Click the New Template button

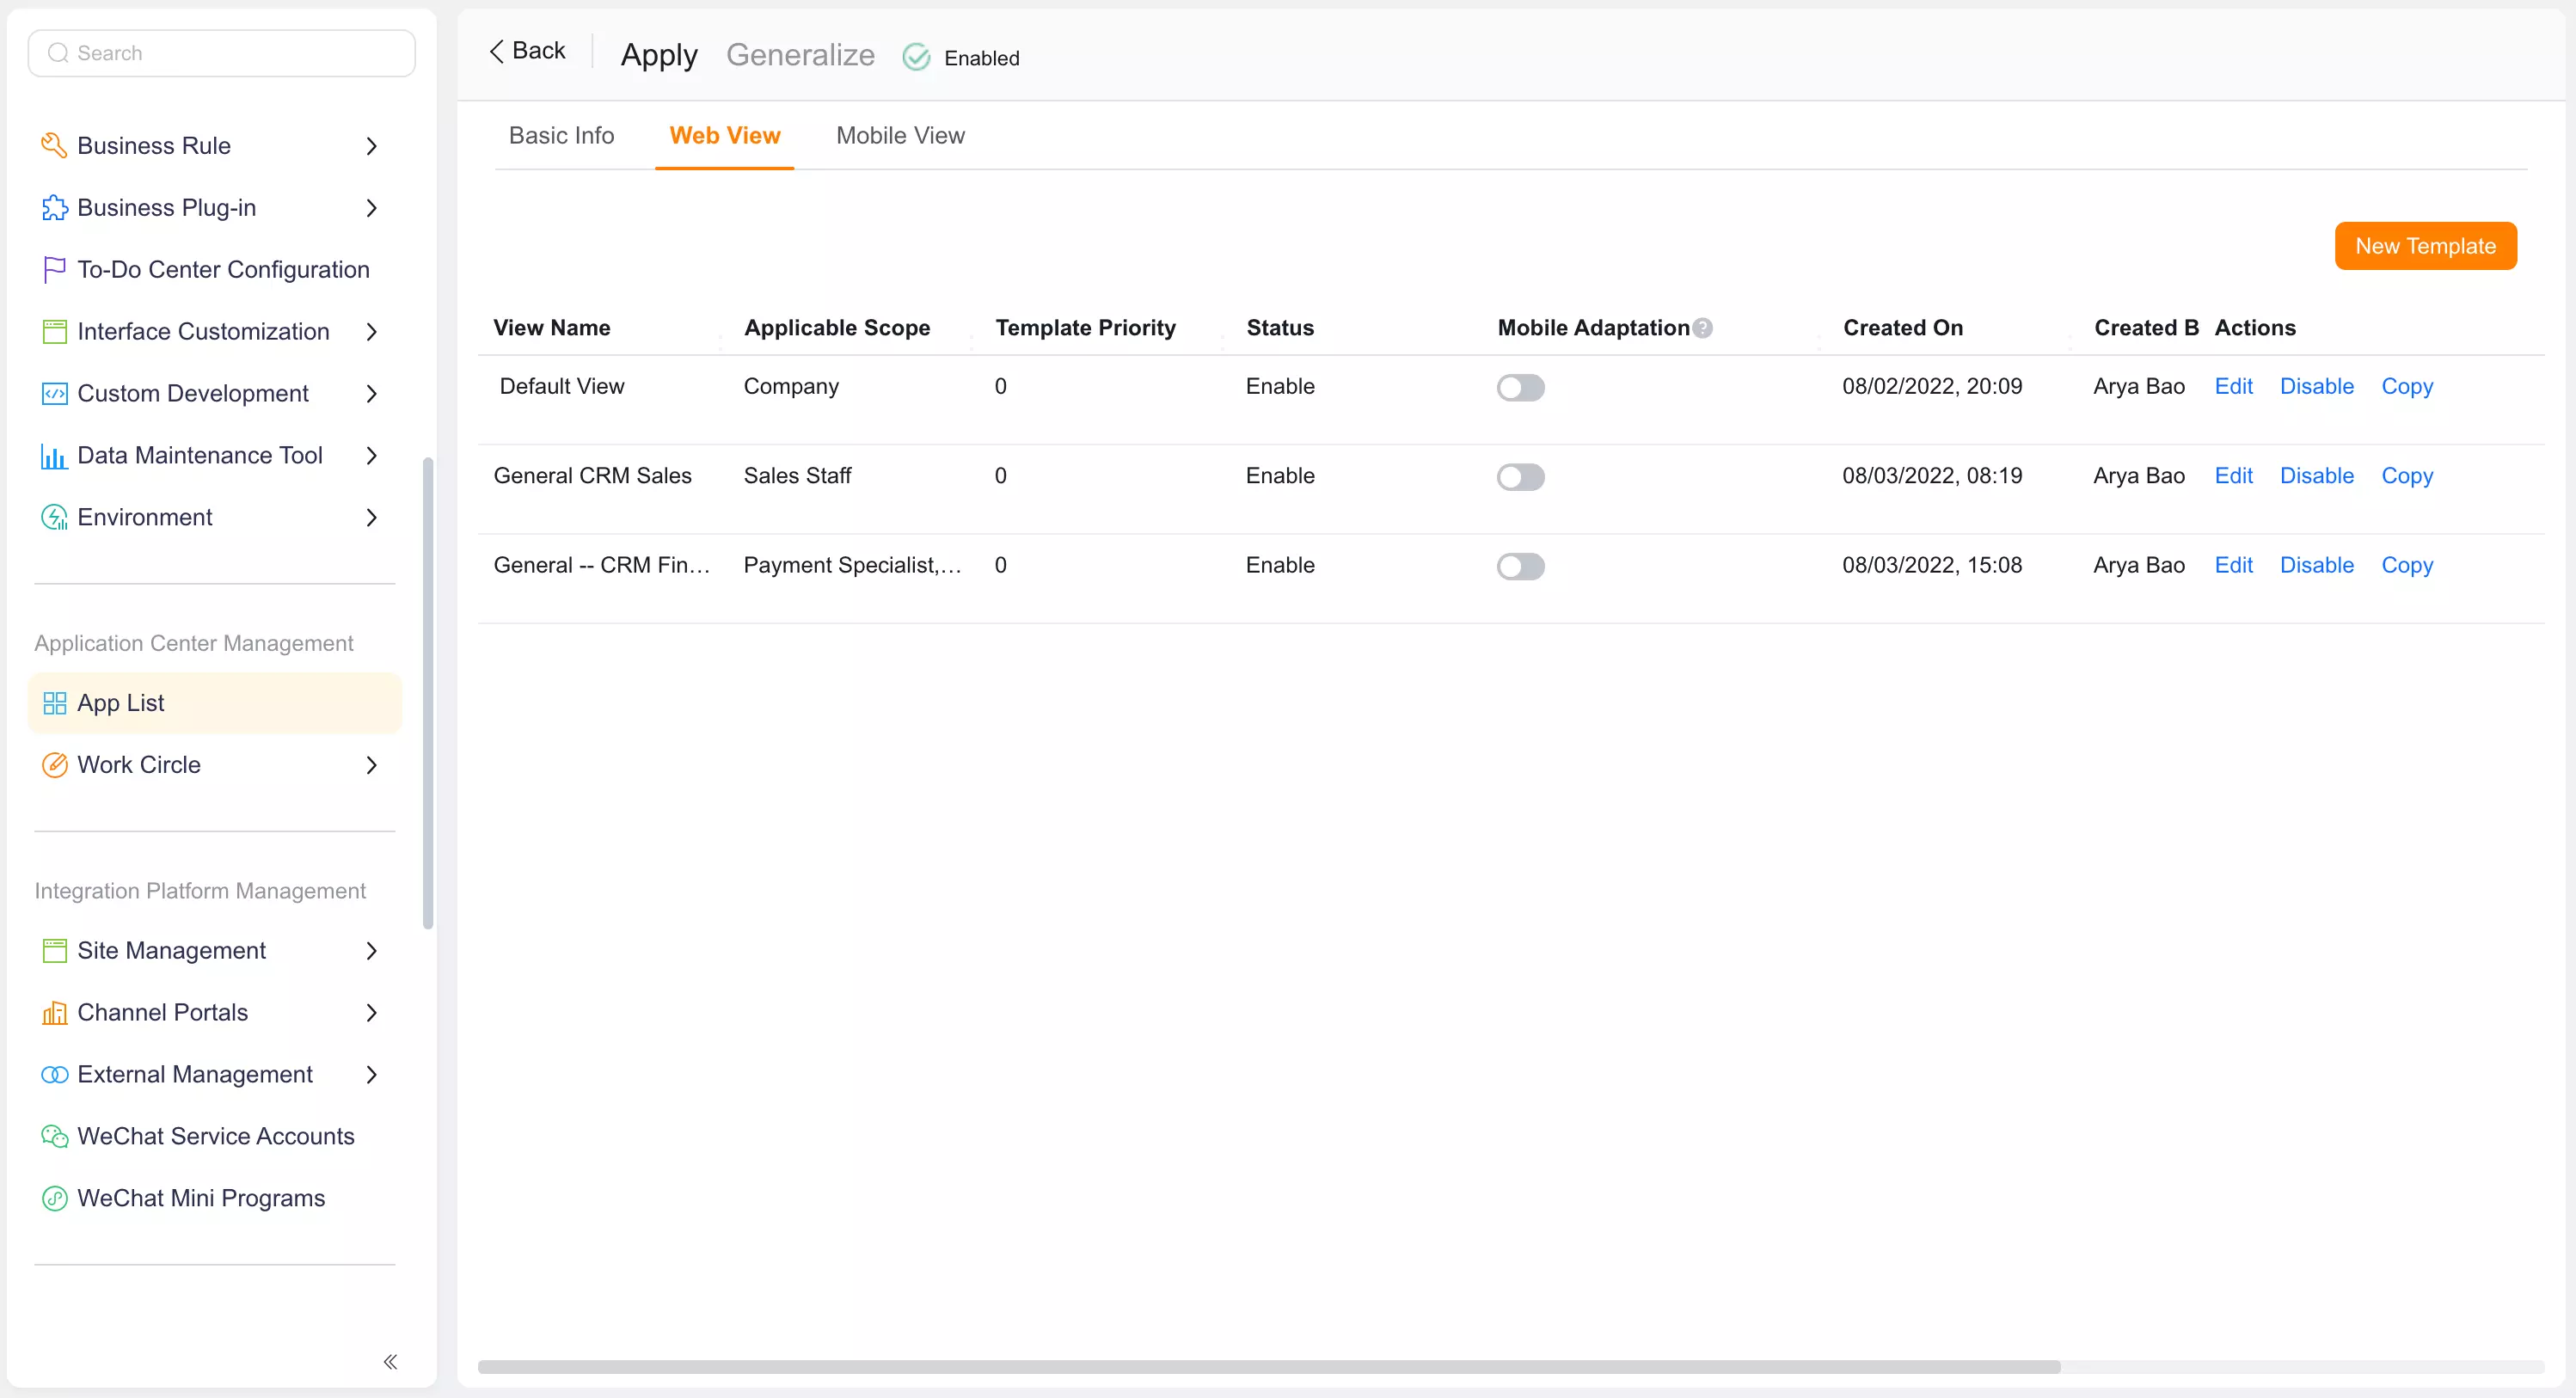[2425, 246]
